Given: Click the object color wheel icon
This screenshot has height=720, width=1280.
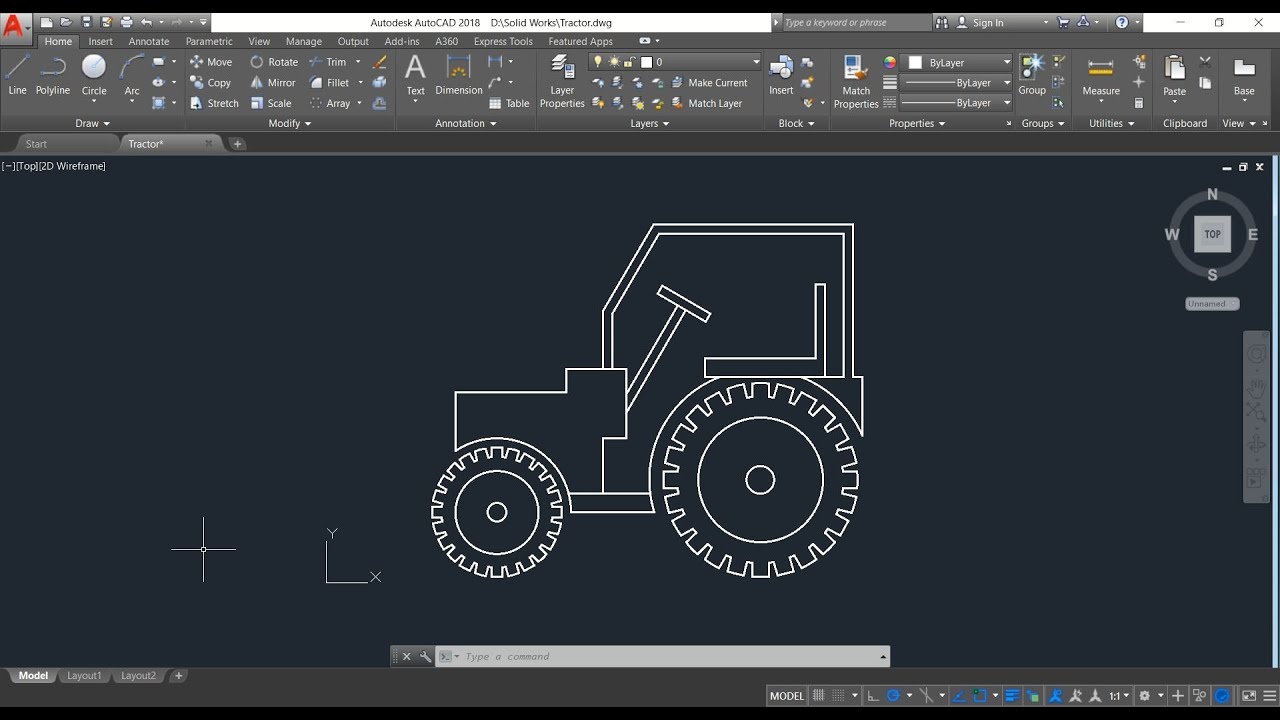Looking at the screenshot, I should [890, 62].
